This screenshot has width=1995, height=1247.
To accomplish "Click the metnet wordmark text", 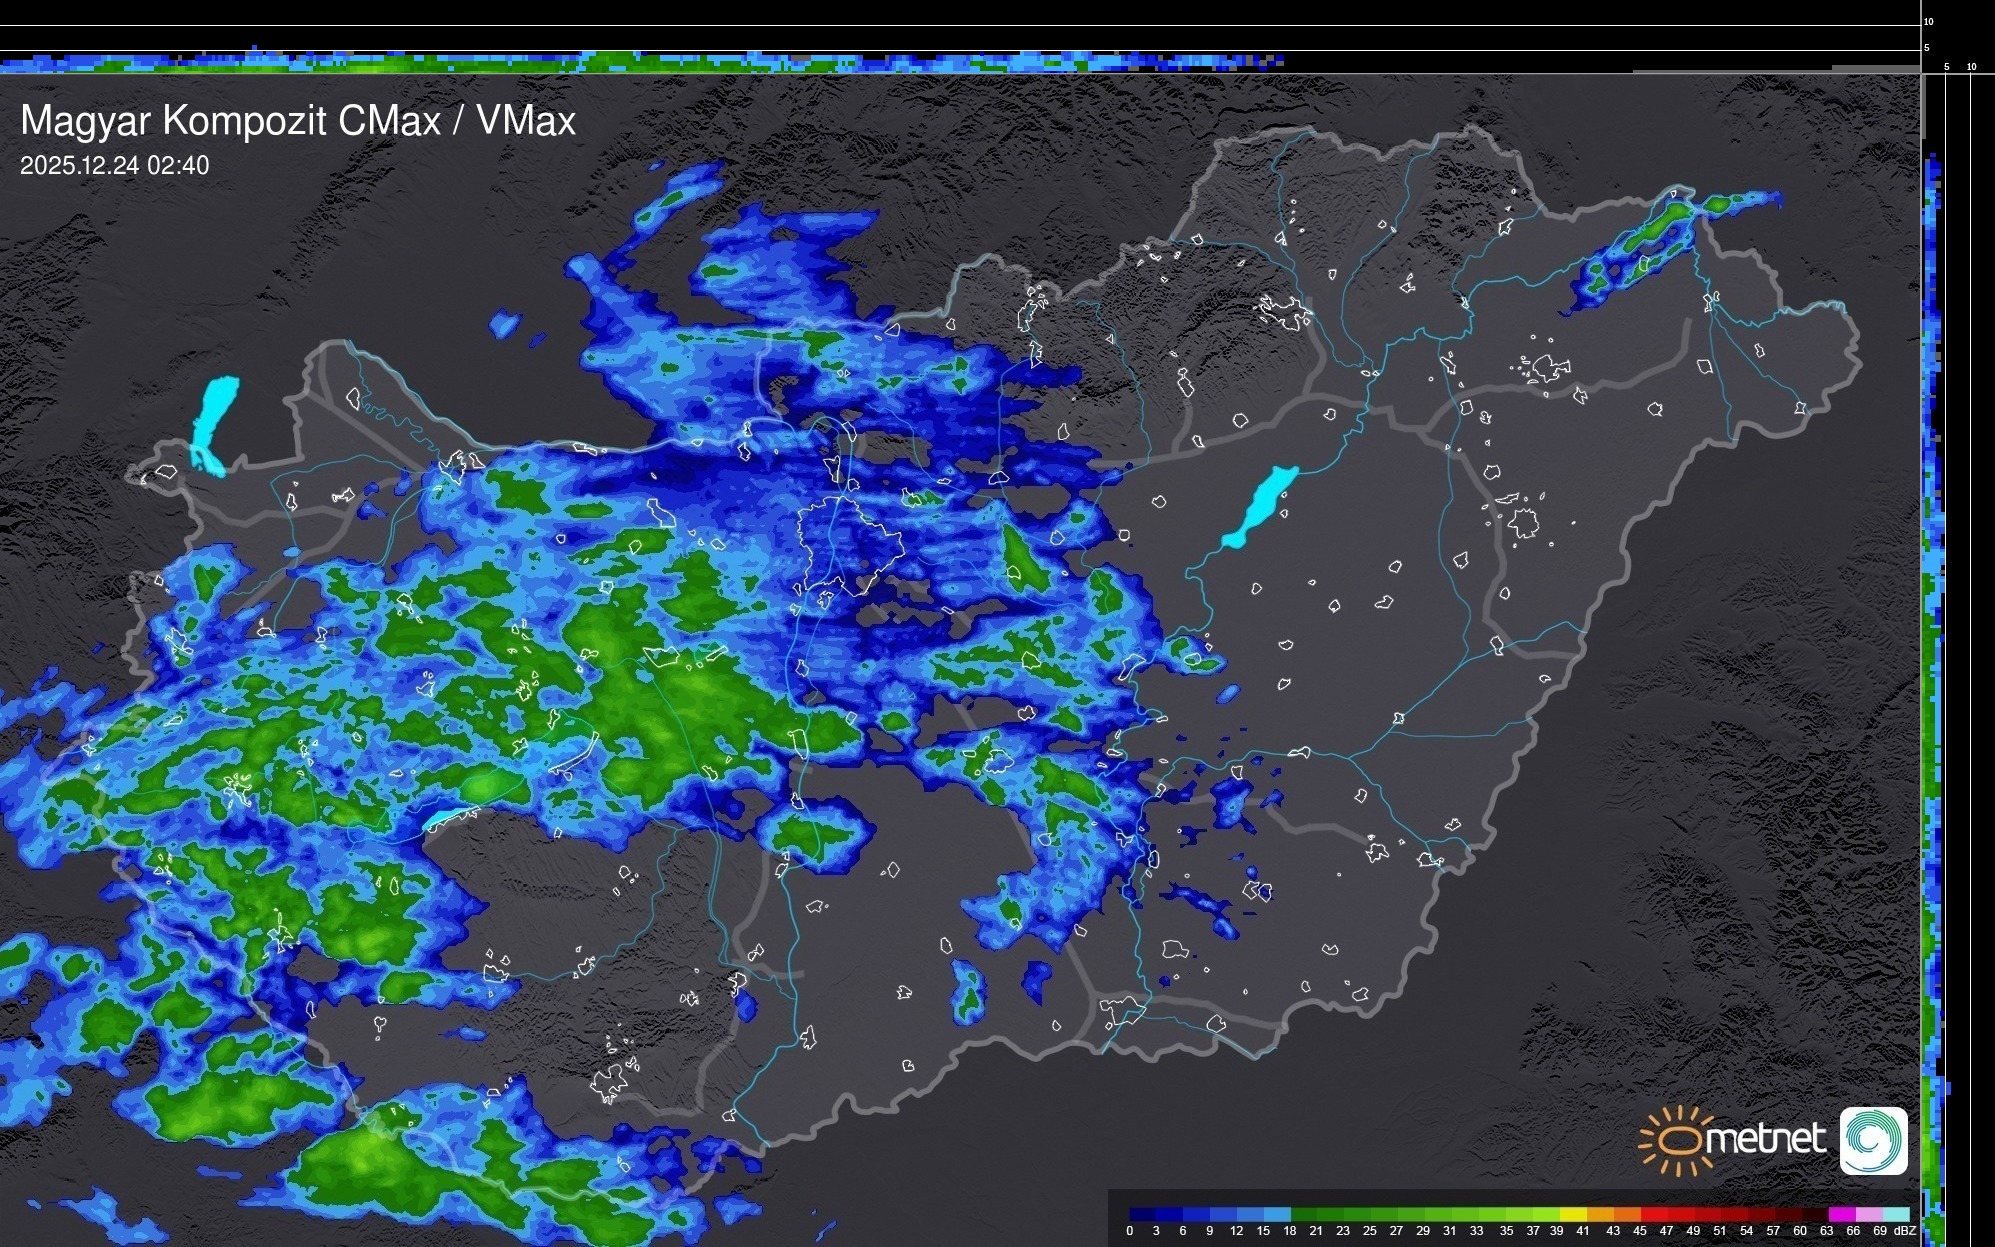I will pyautogui.click(x=1765, y=1139).
